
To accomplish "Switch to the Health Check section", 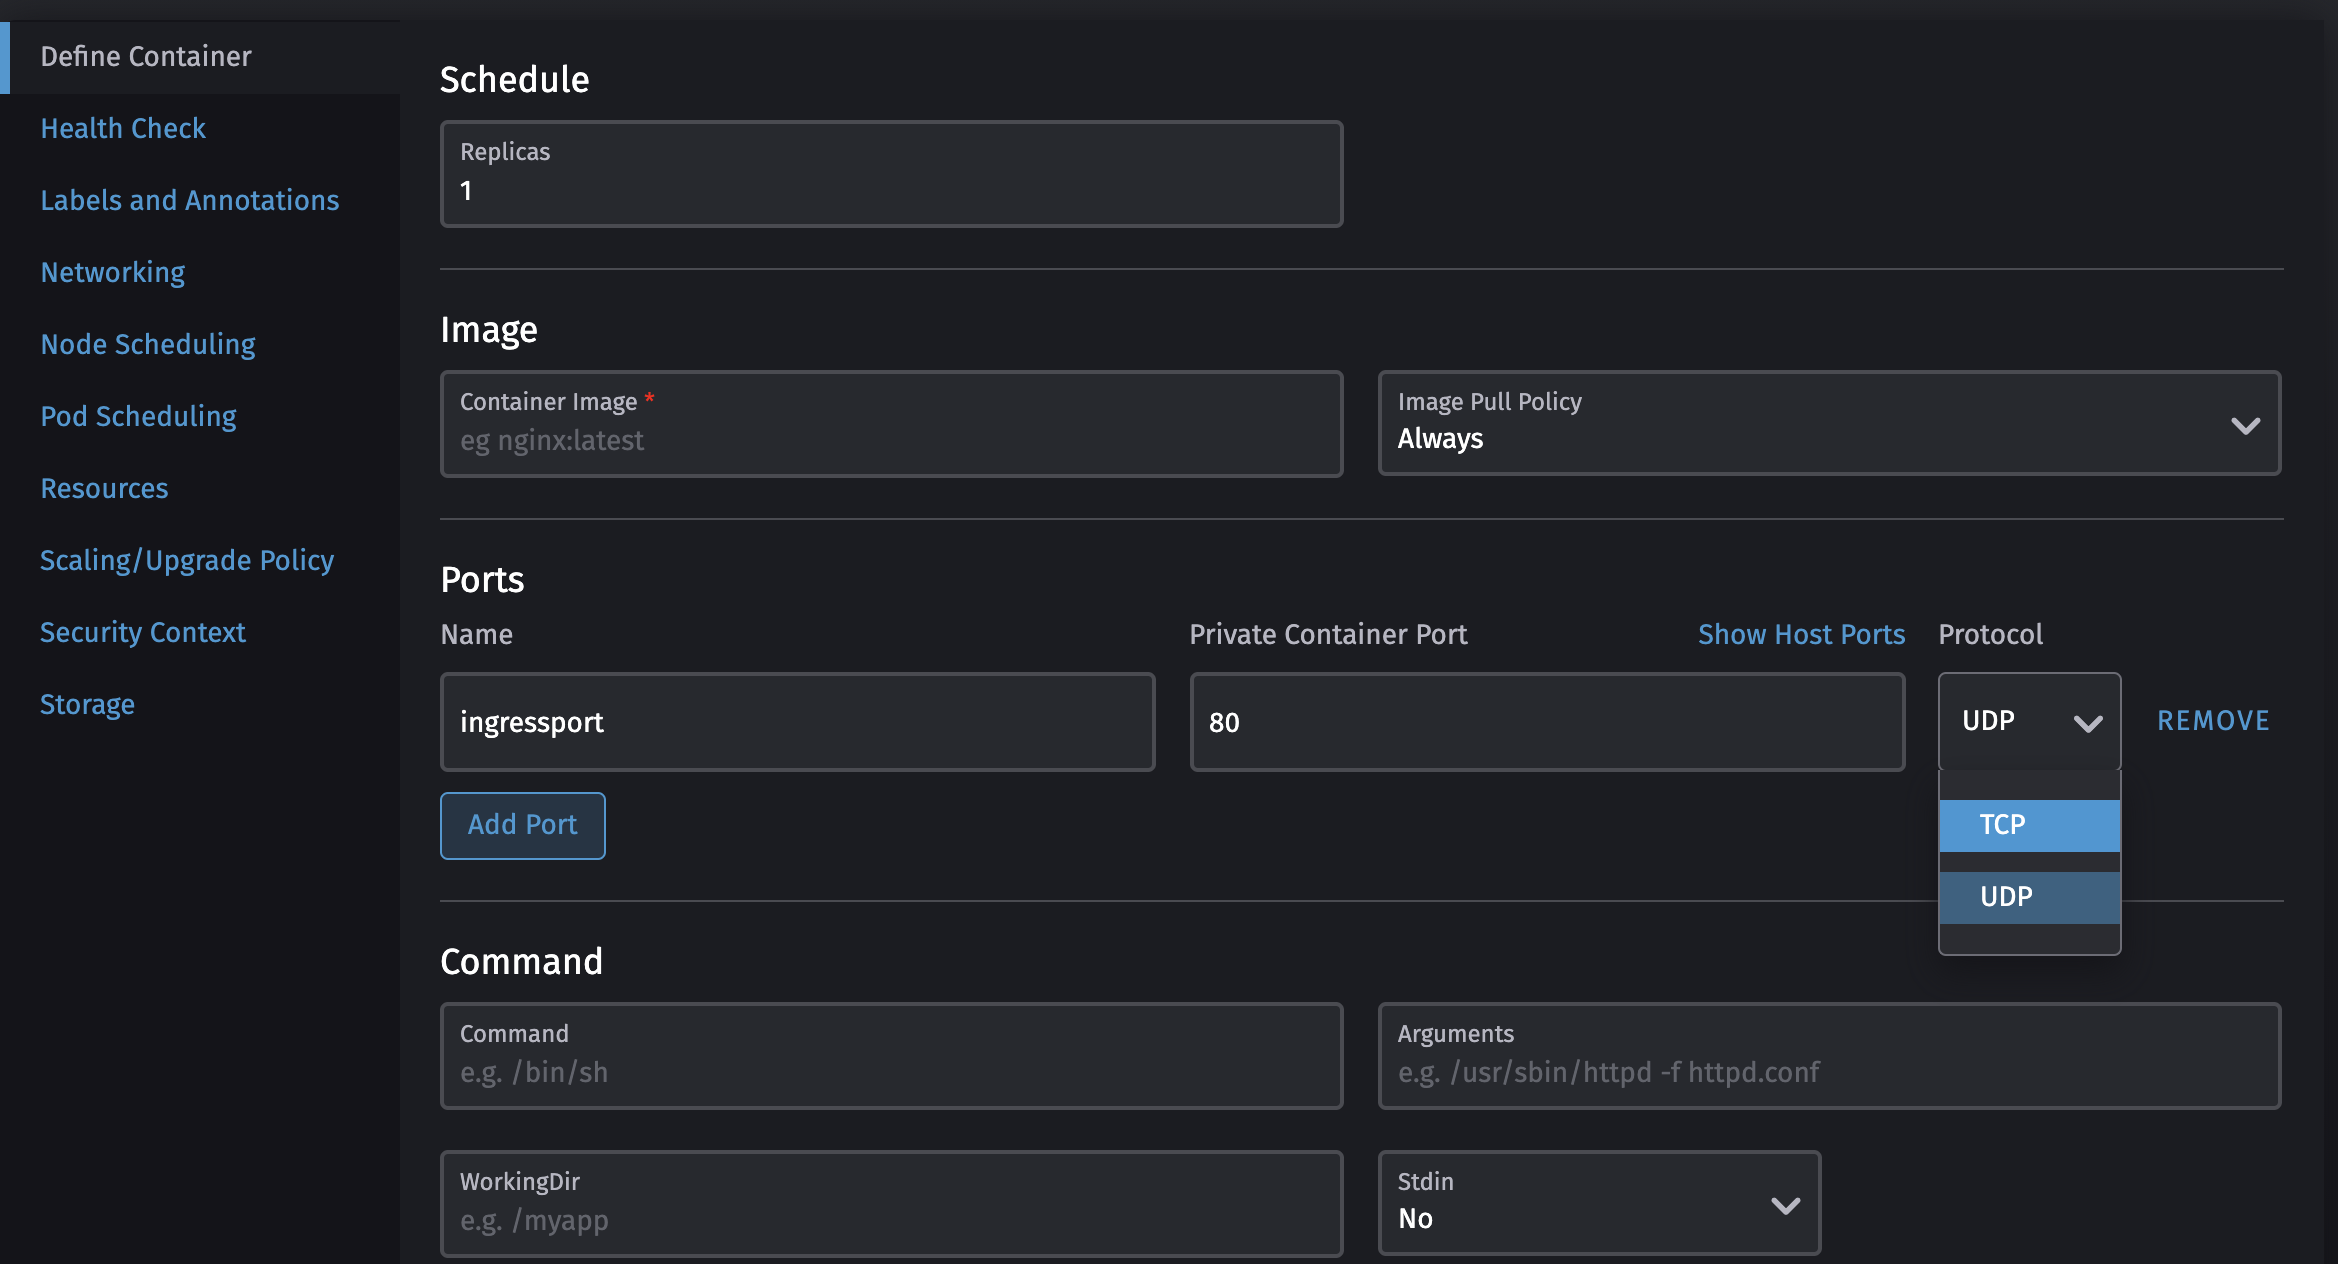I will 123,128.
